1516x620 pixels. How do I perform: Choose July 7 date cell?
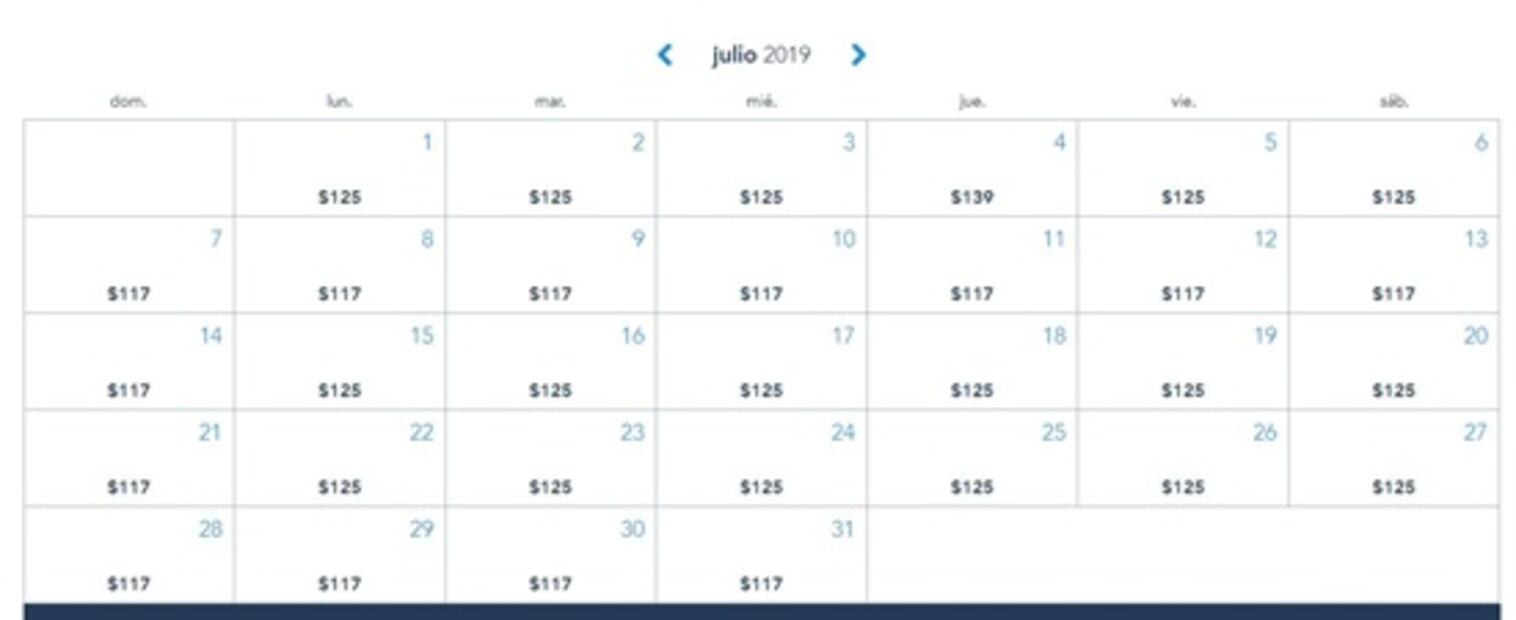click(x=129, y=265)
